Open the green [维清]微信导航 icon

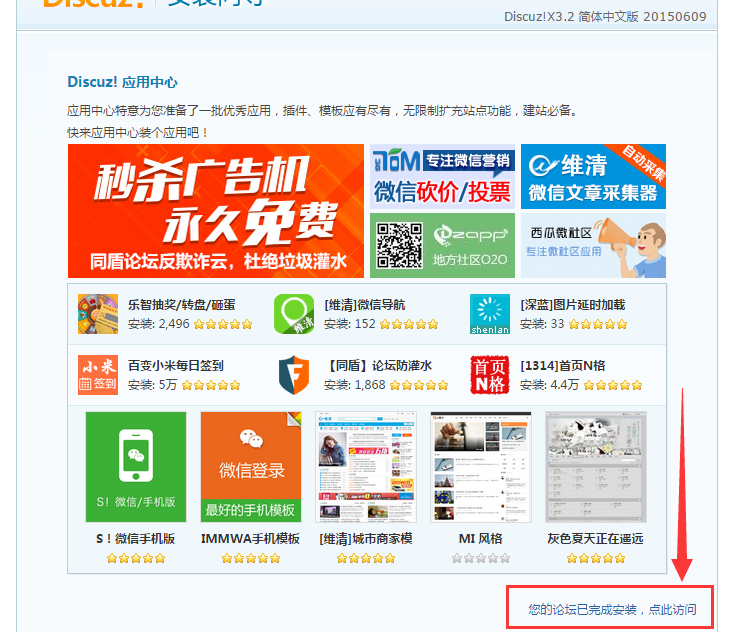tap(294, 314)
